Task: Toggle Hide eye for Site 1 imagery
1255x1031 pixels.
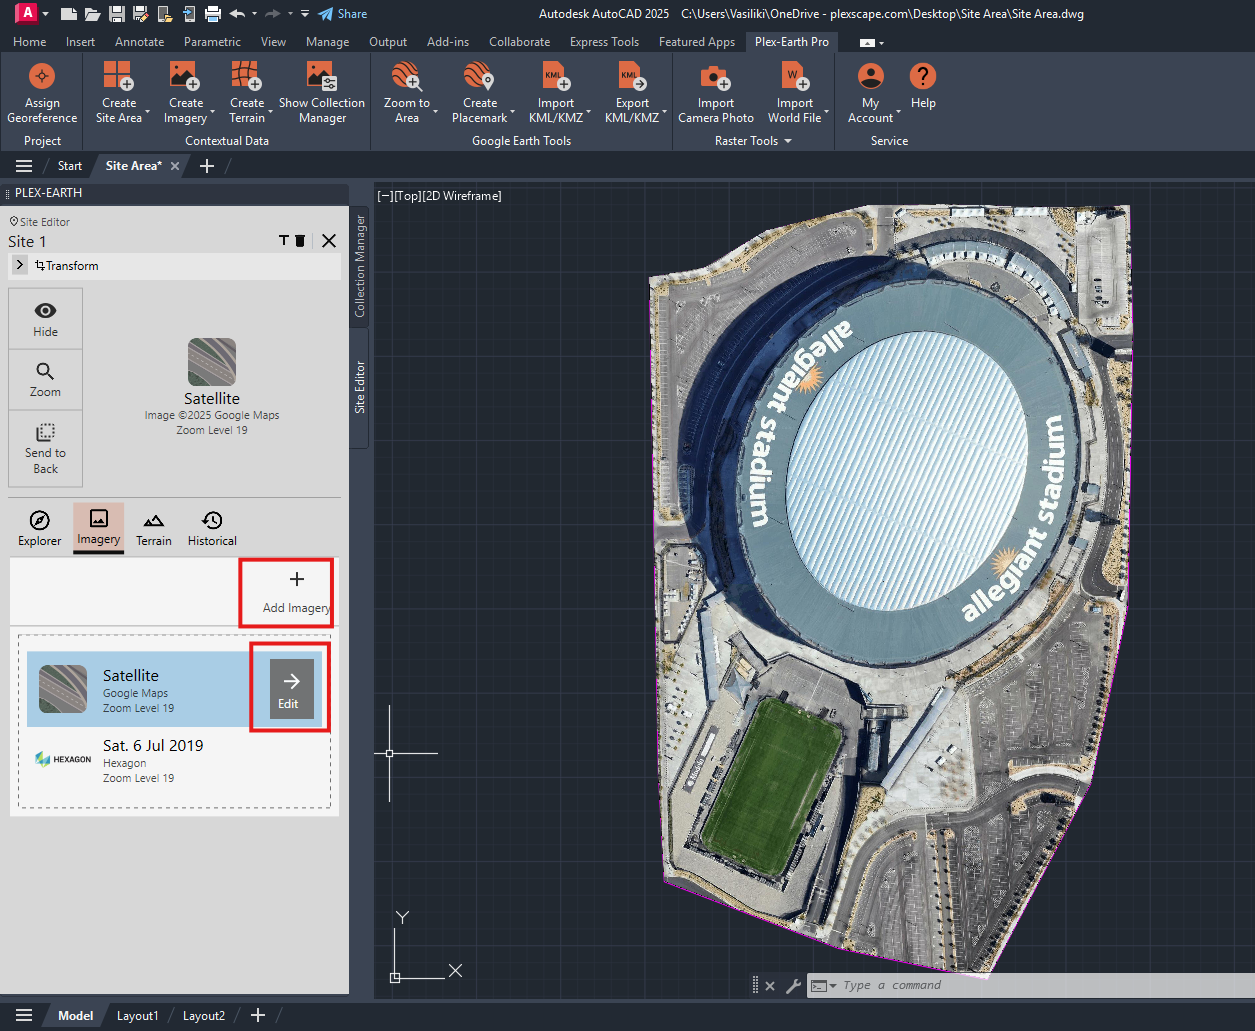Action: pos(45,319)
